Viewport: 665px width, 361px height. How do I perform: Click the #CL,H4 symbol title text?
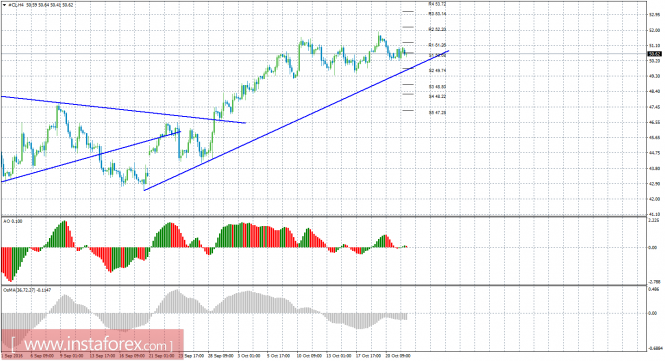16,5
